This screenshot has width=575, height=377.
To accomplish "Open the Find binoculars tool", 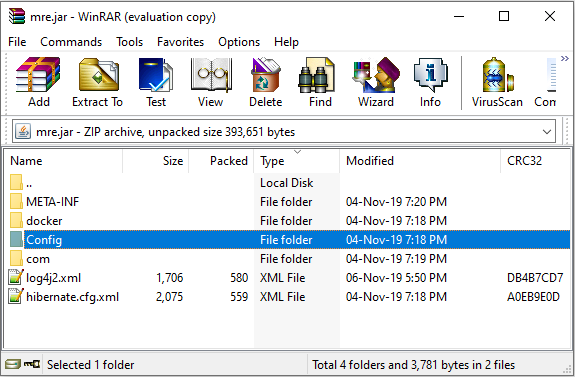I will (x=320, y=82).
